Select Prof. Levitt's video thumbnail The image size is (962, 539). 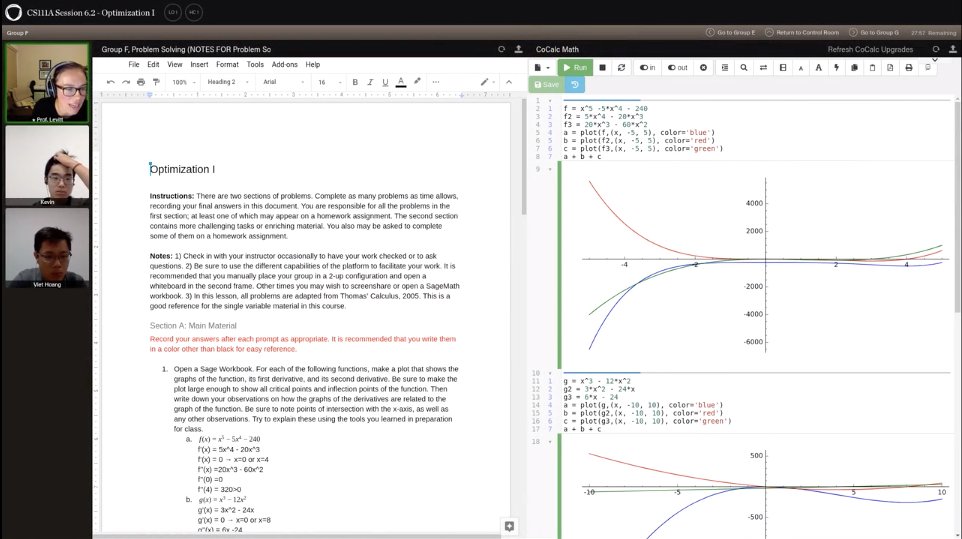[x=47, y=83]
